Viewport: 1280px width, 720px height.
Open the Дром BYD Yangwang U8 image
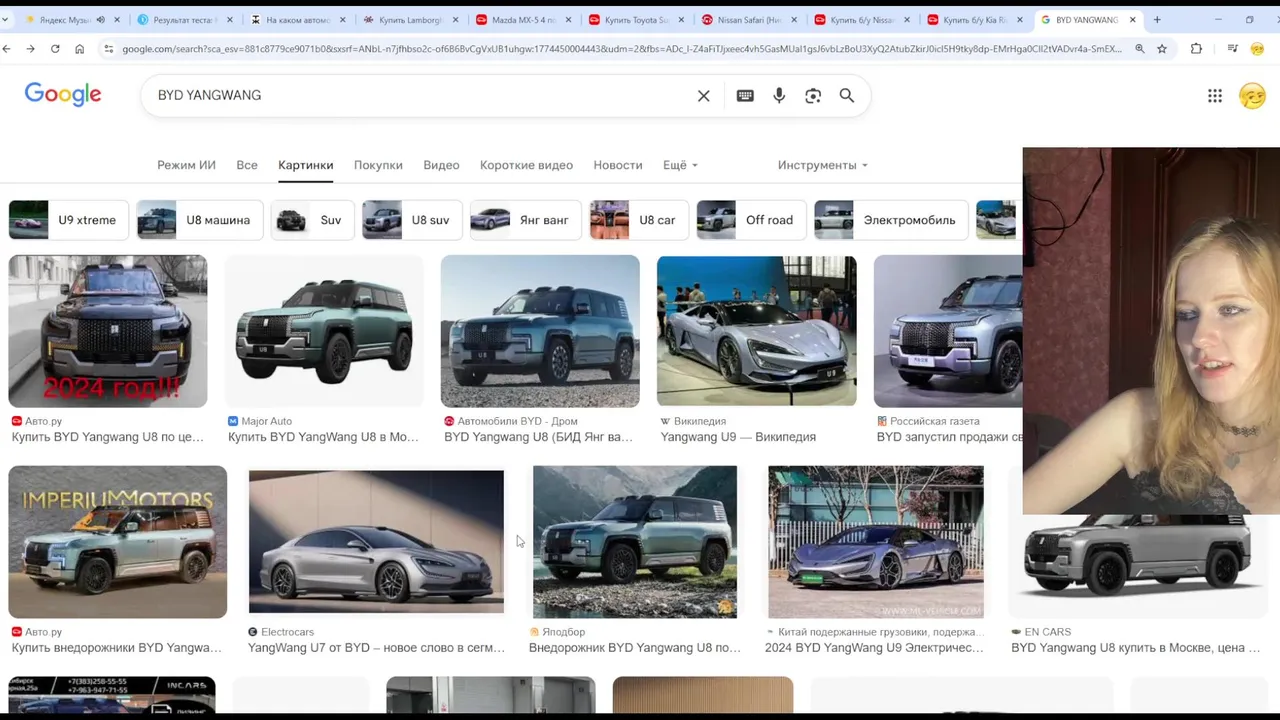[x=540, y=331]
